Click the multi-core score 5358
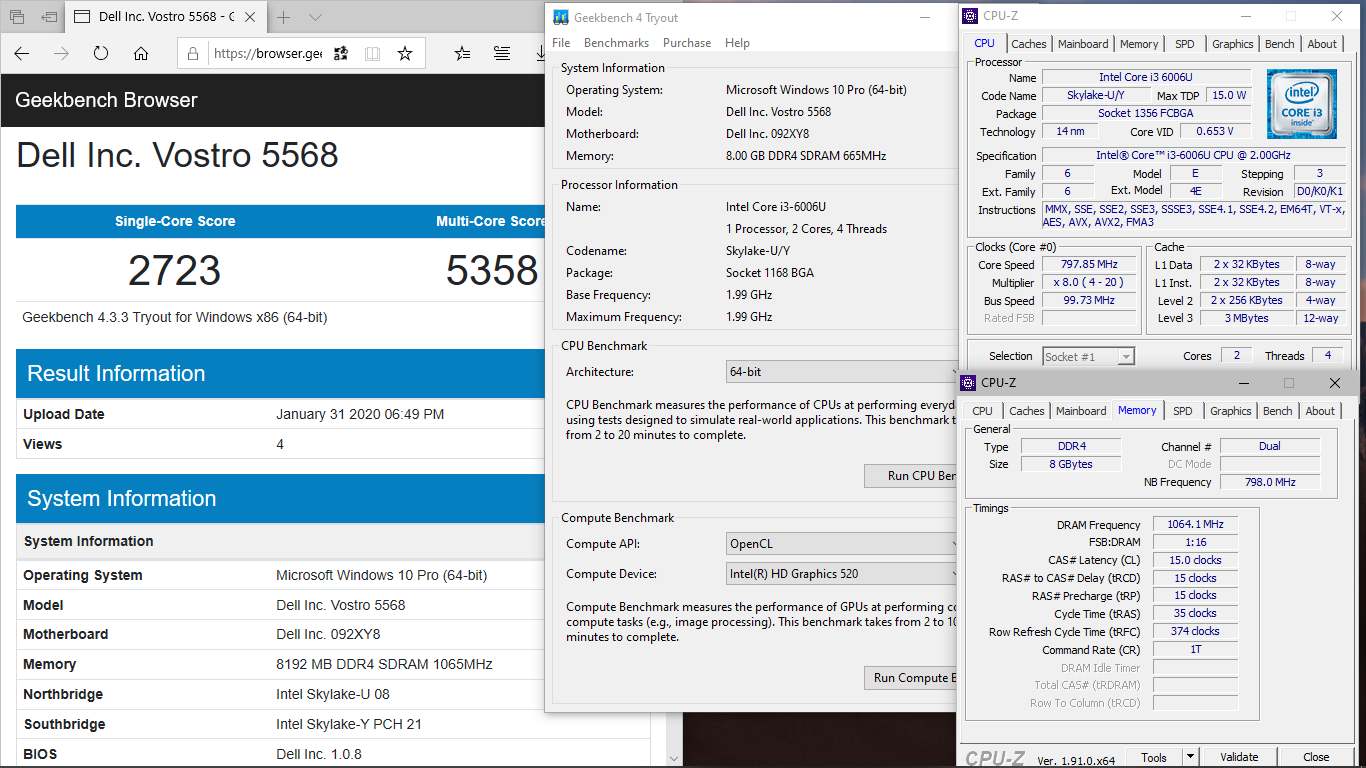The image size is (1366, 768). coord(492,271)
